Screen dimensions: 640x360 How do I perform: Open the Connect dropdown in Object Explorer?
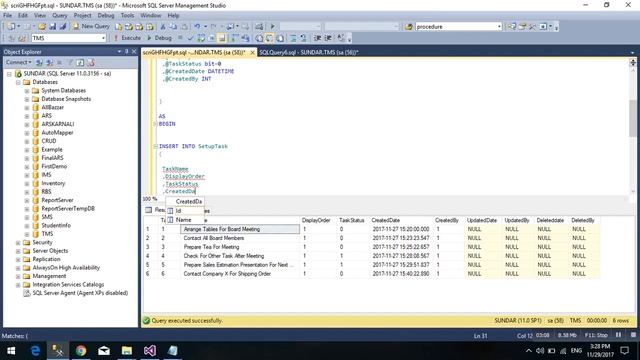point(18,62)
